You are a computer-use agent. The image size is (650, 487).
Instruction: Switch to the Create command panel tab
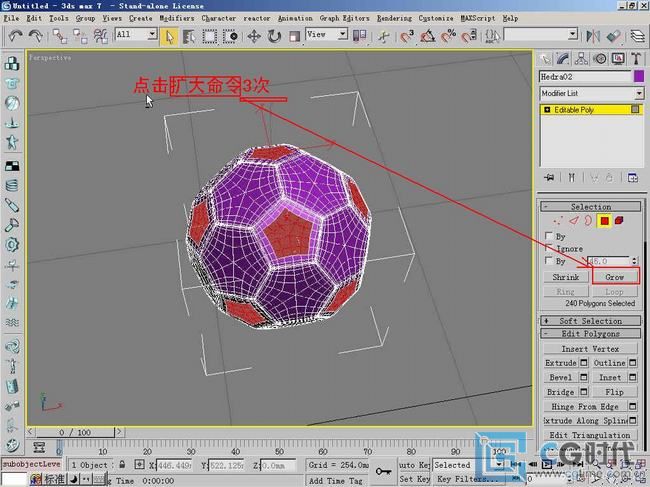coord(546,59)
